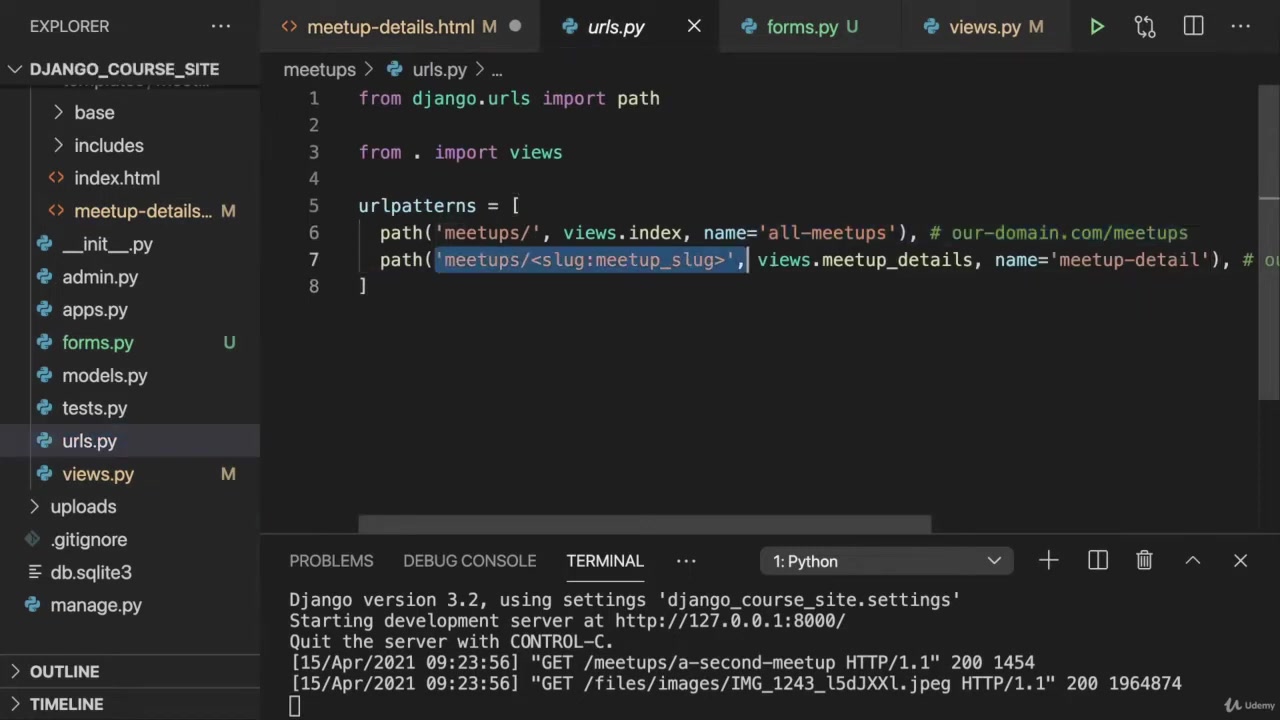Close the terminal panel
Image resolution: width=1280 pixels, height=720 pixels.
point(1240,561)
